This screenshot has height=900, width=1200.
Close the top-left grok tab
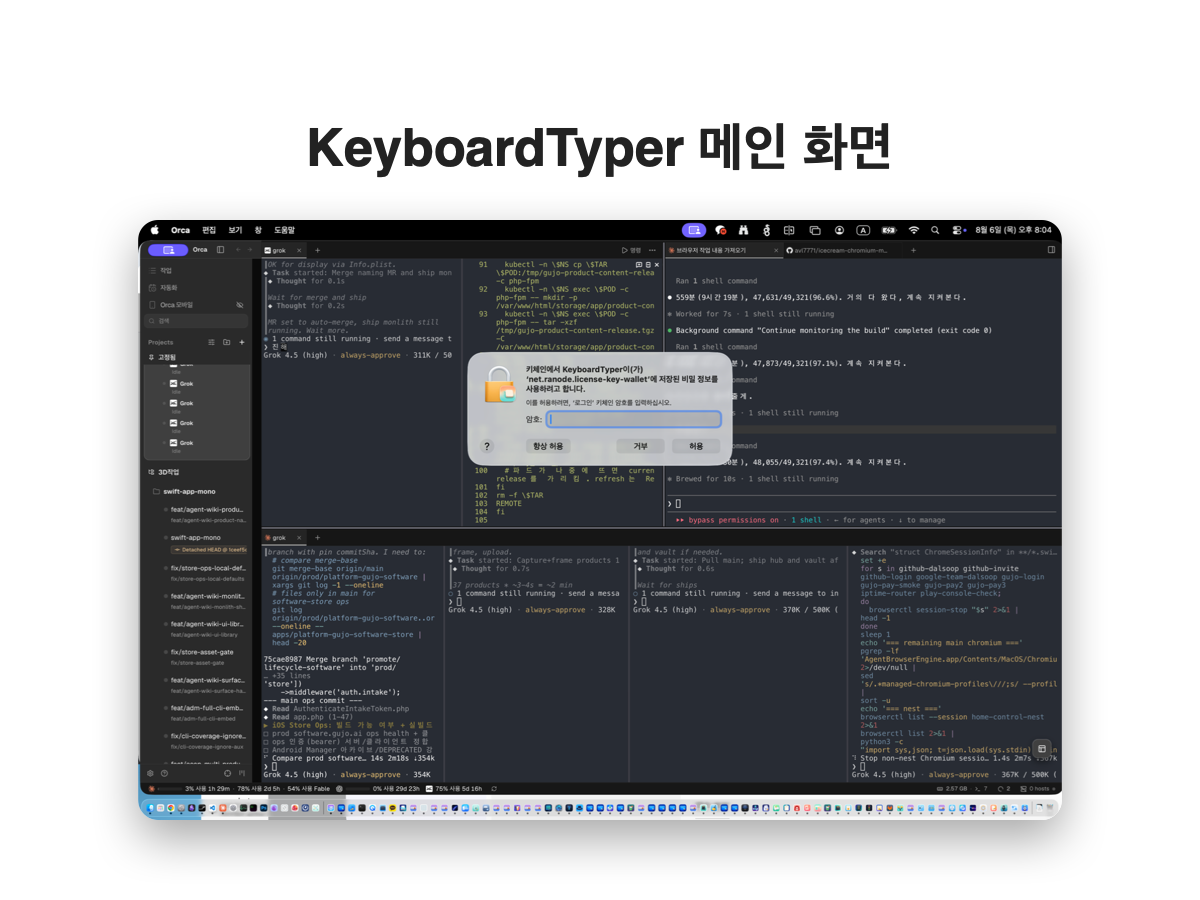[x=299, y=250]
